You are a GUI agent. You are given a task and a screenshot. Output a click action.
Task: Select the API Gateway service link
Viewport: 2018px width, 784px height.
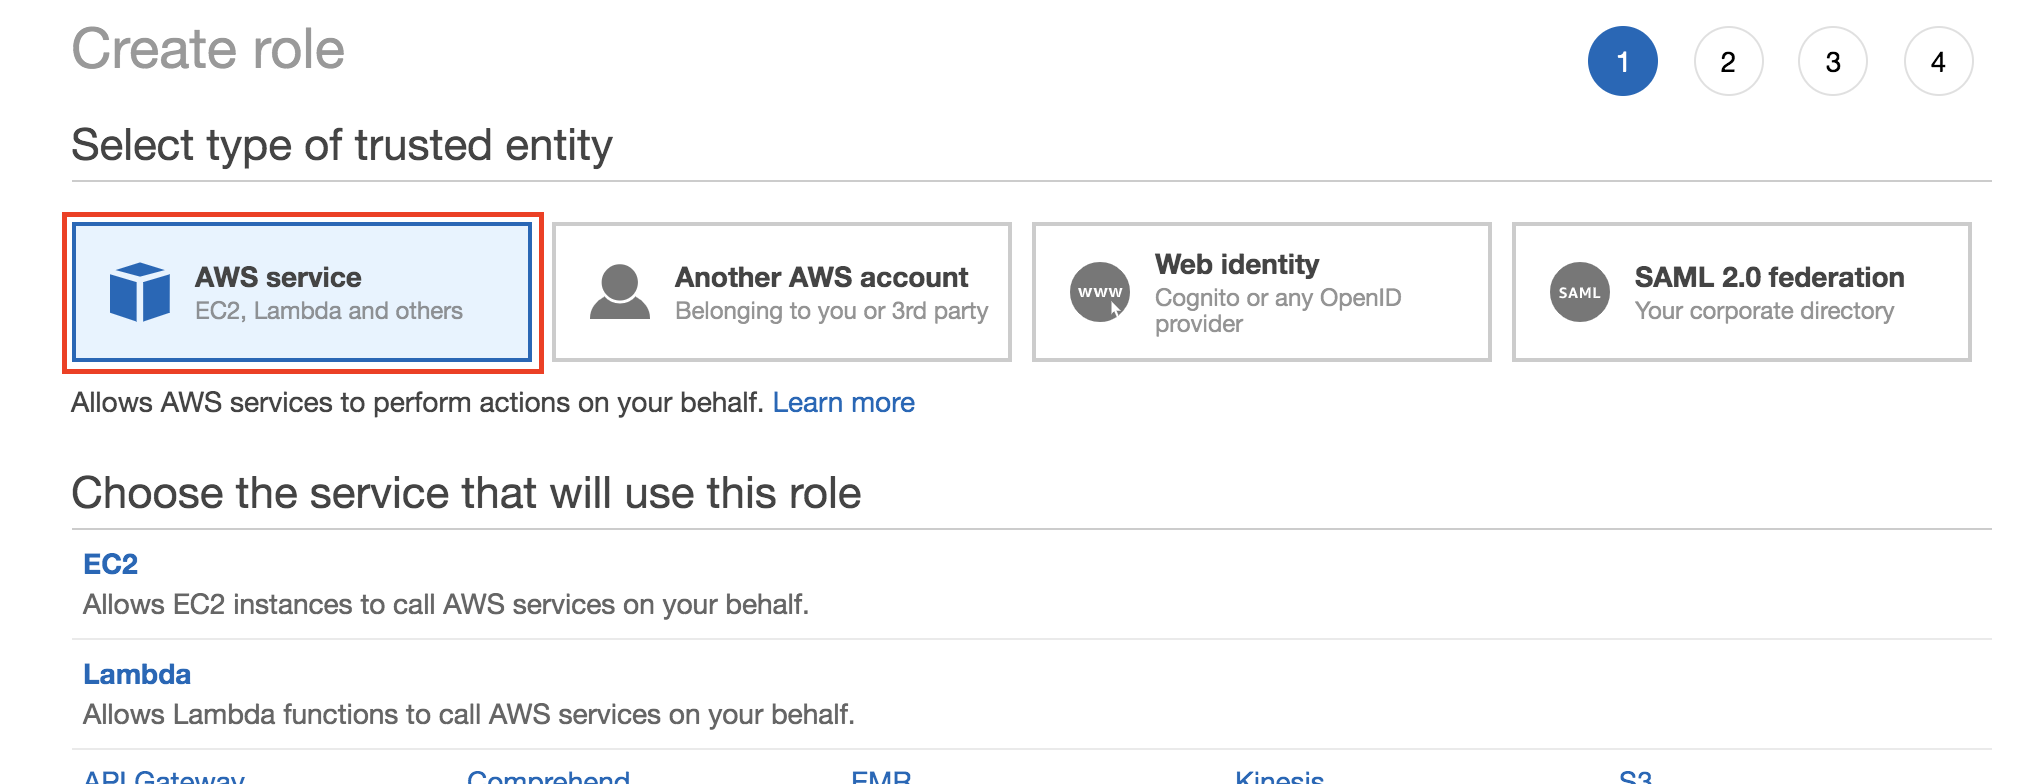click(x=164, y=776)
